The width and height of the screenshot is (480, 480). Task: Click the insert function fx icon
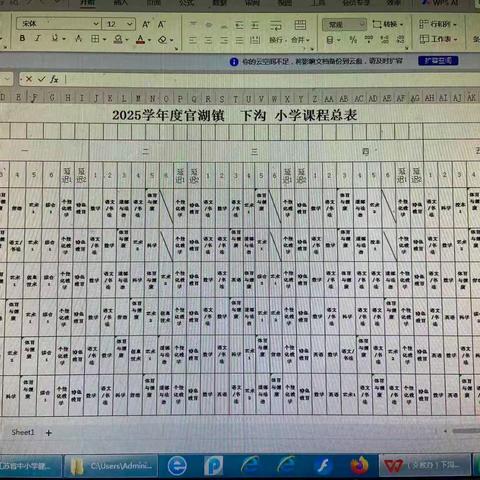click(x=54, y=79)
